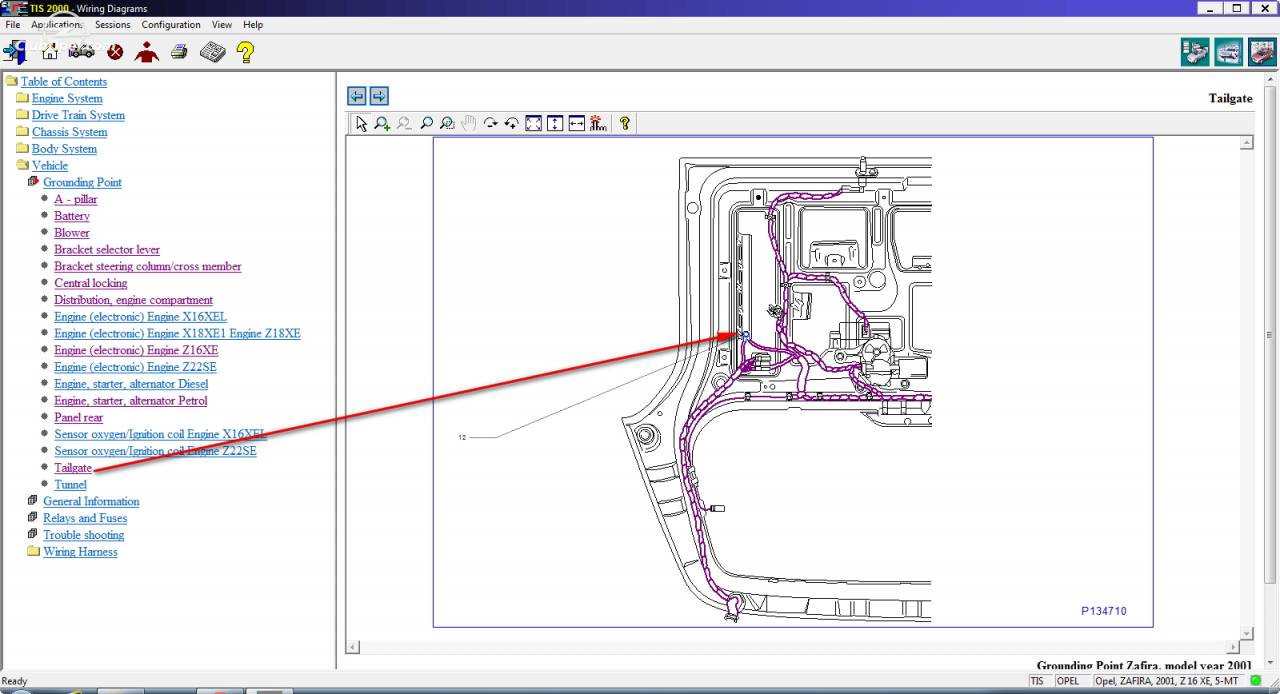Select the hand pan tool
The image size is (1280, 694).
pos(468,123)
